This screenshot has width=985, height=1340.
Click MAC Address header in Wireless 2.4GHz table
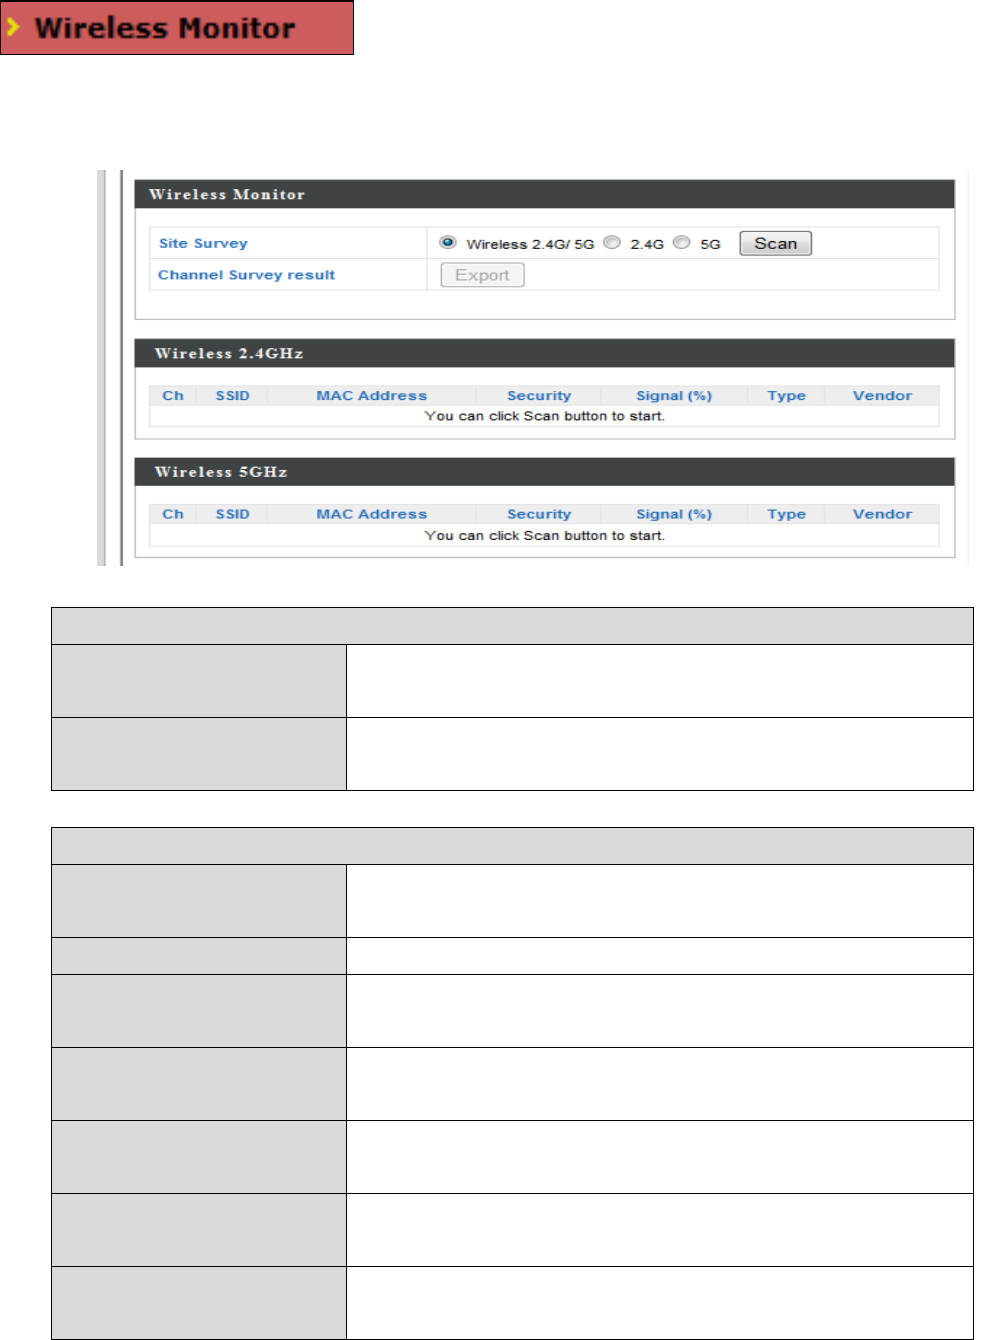pos(371,396)
